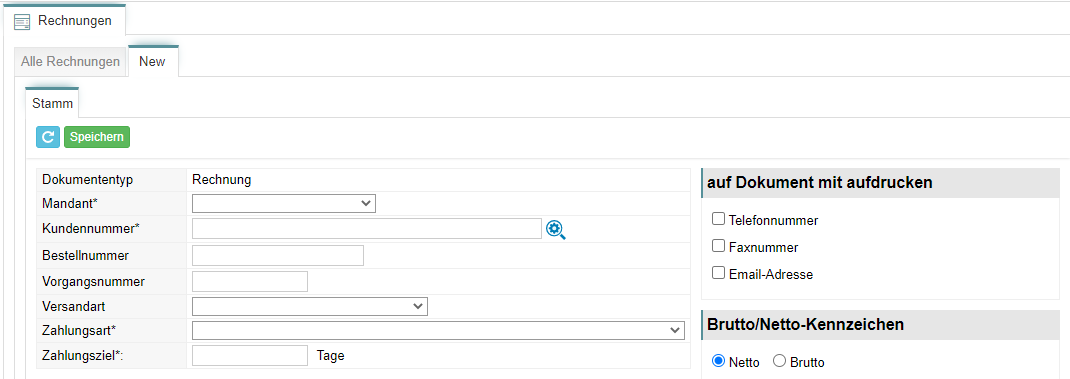Switch to Alle Rechnungen tab
Image resolution: width=1070 pixels, height=379 pixels.
coord(70,61)
